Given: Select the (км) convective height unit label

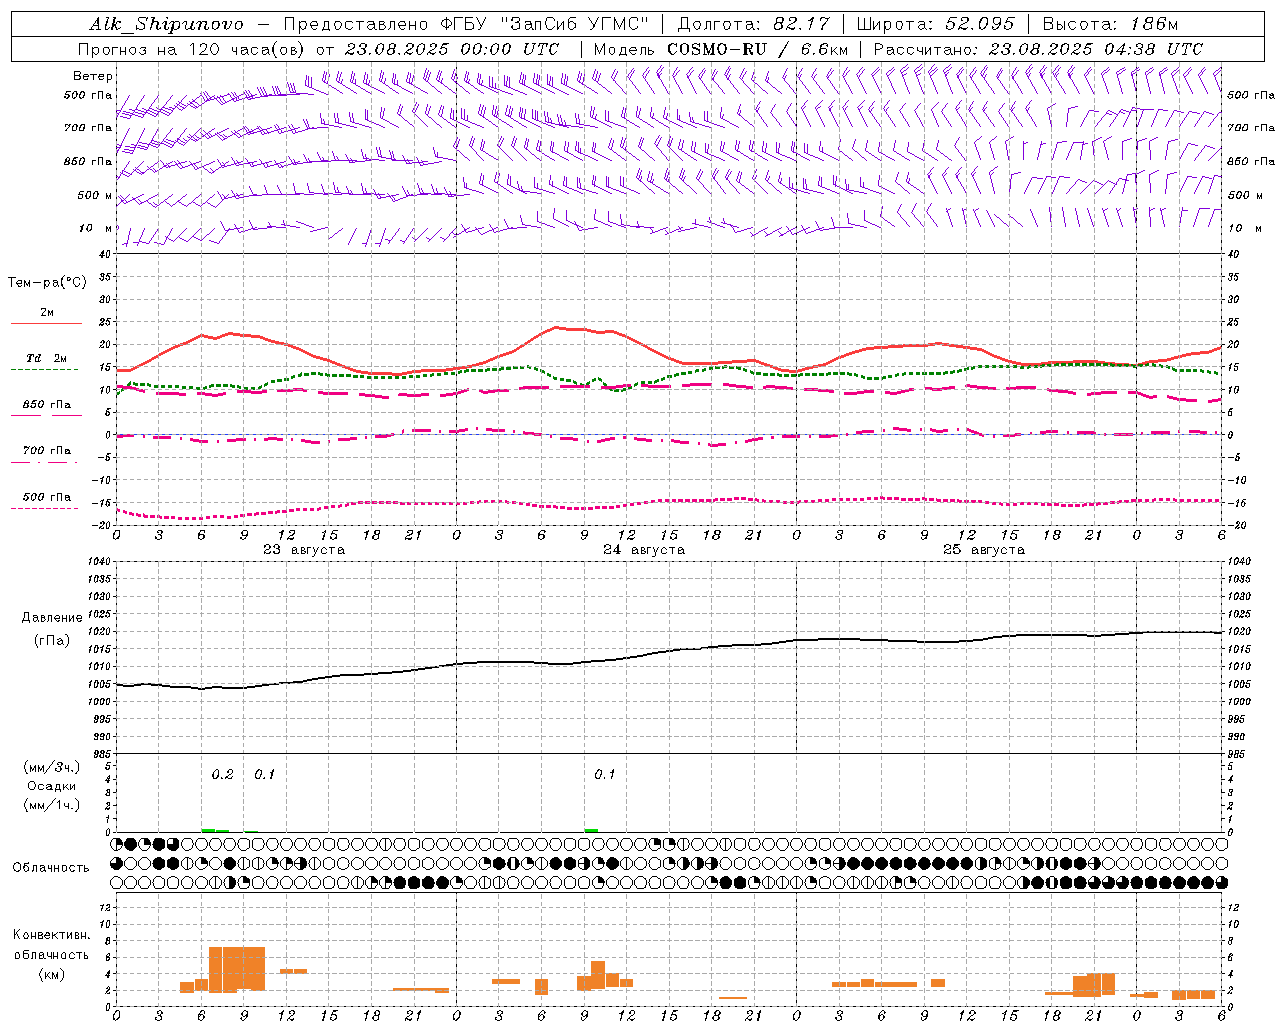Looking at the screenshot, I should coord(51,973).
